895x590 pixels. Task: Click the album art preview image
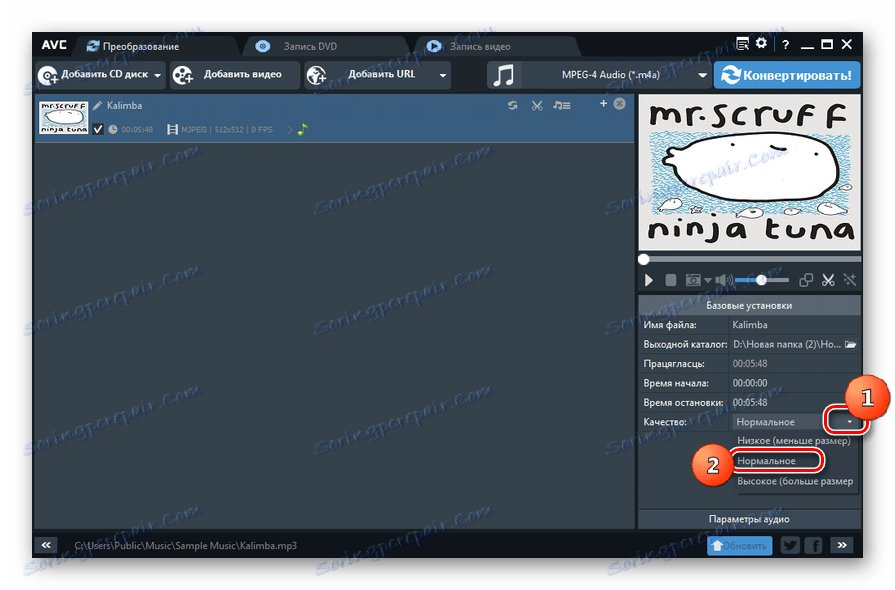pos(749,173)
